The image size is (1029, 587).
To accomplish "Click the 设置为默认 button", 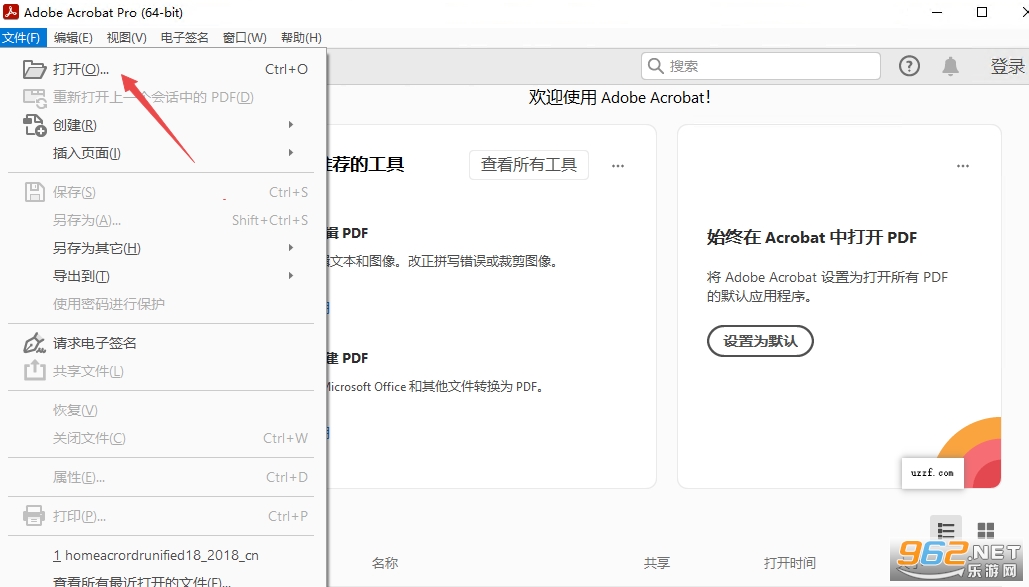I will pyautogui.click(x=760, y=341).
